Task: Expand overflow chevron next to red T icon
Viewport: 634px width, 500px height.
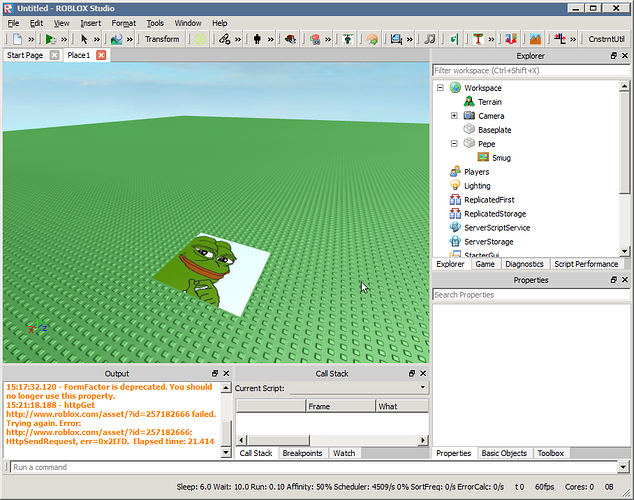Action: pyautogui.click(x=491, y=39)
